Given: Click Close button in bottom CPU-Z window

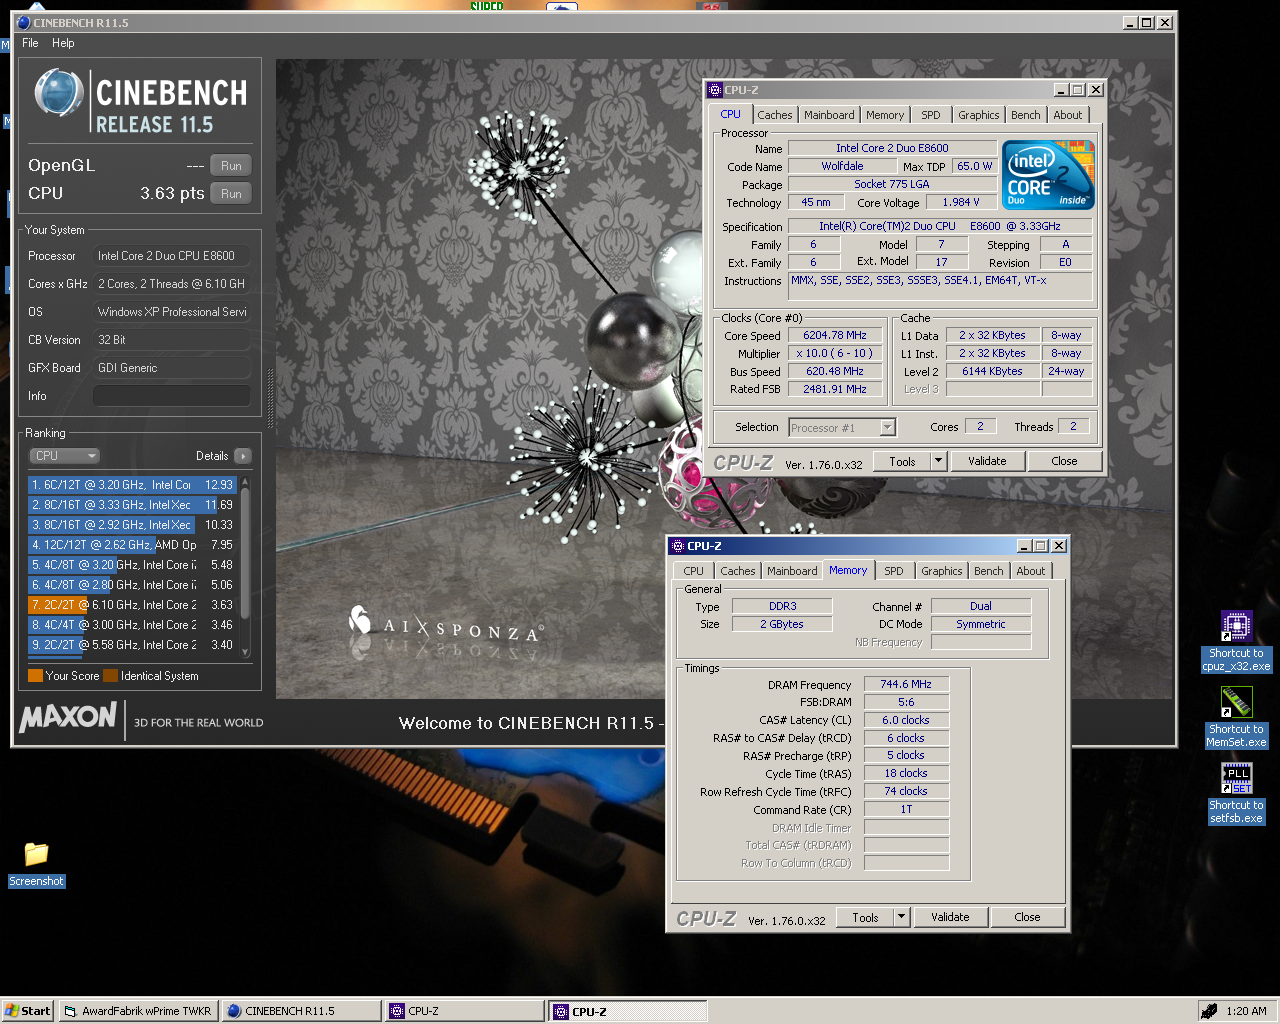Looking at the screenshot, I should (1027, 917).
